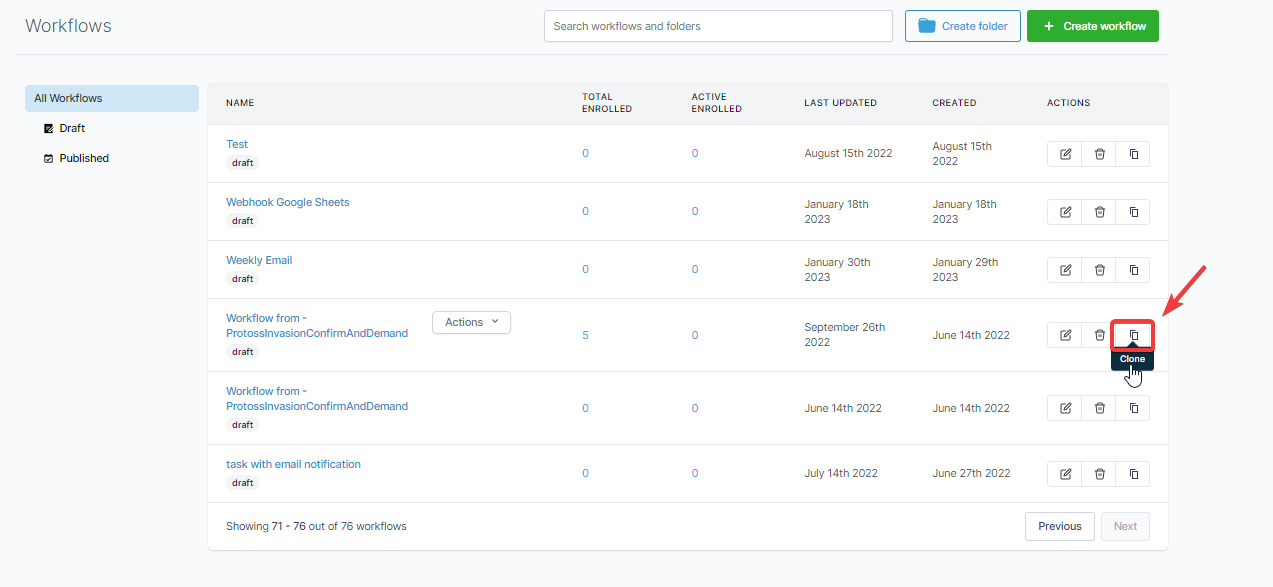Screen dimensions: 1273x587
Task: Edit the task with email notification workflow
Action: point(1065,474)
